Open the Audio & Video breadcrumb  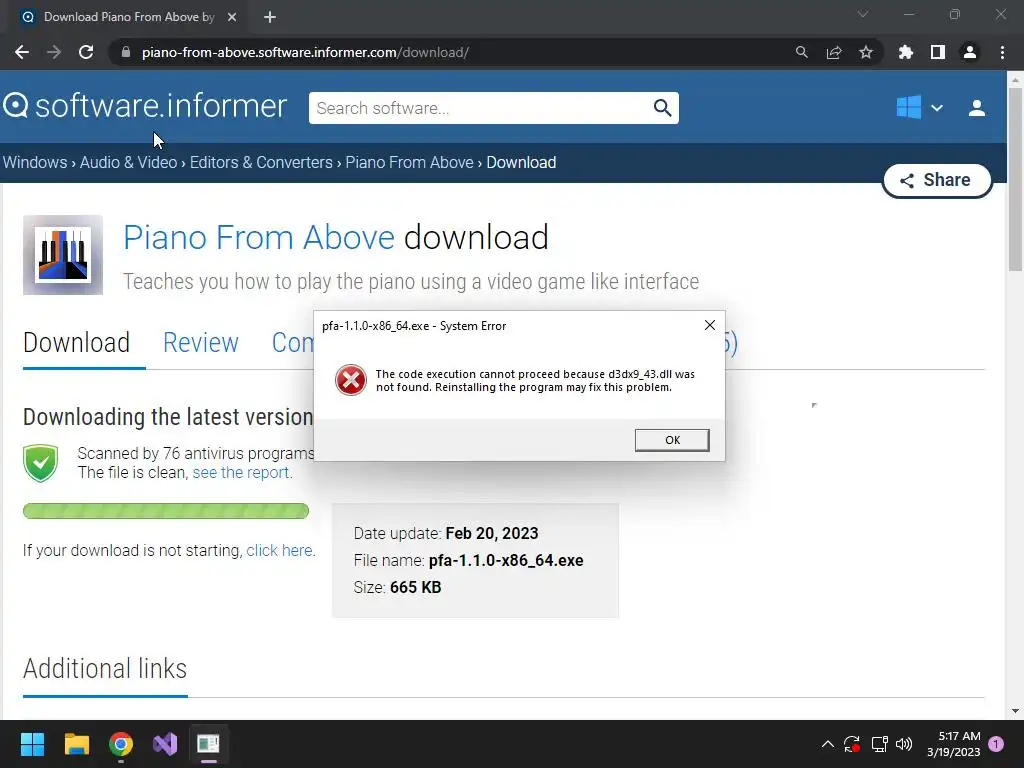[x=129, y=162]
